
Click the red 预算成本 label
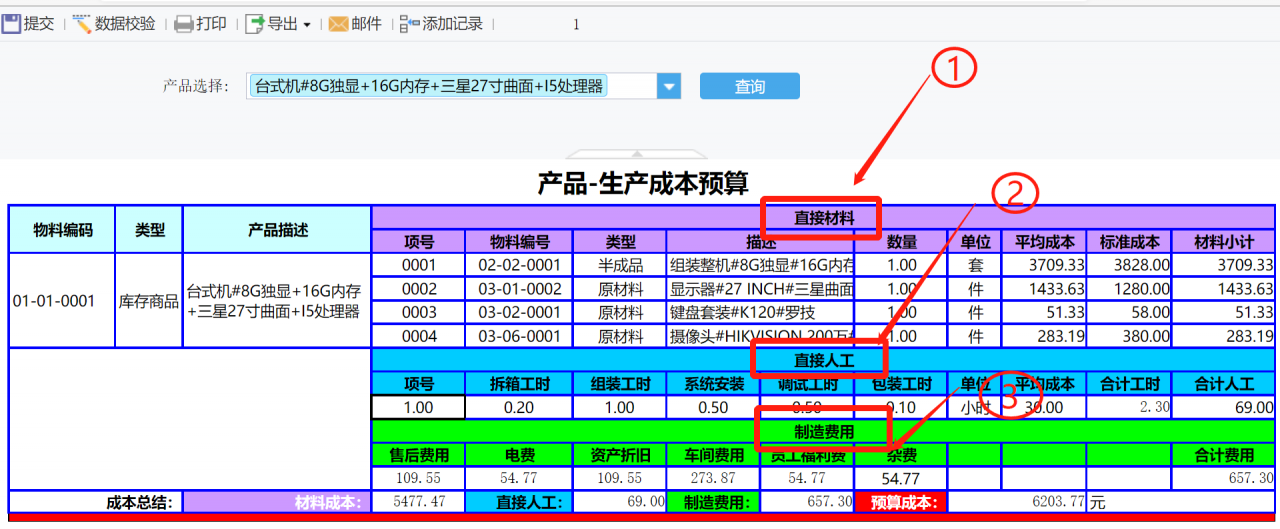click(901, 502)
